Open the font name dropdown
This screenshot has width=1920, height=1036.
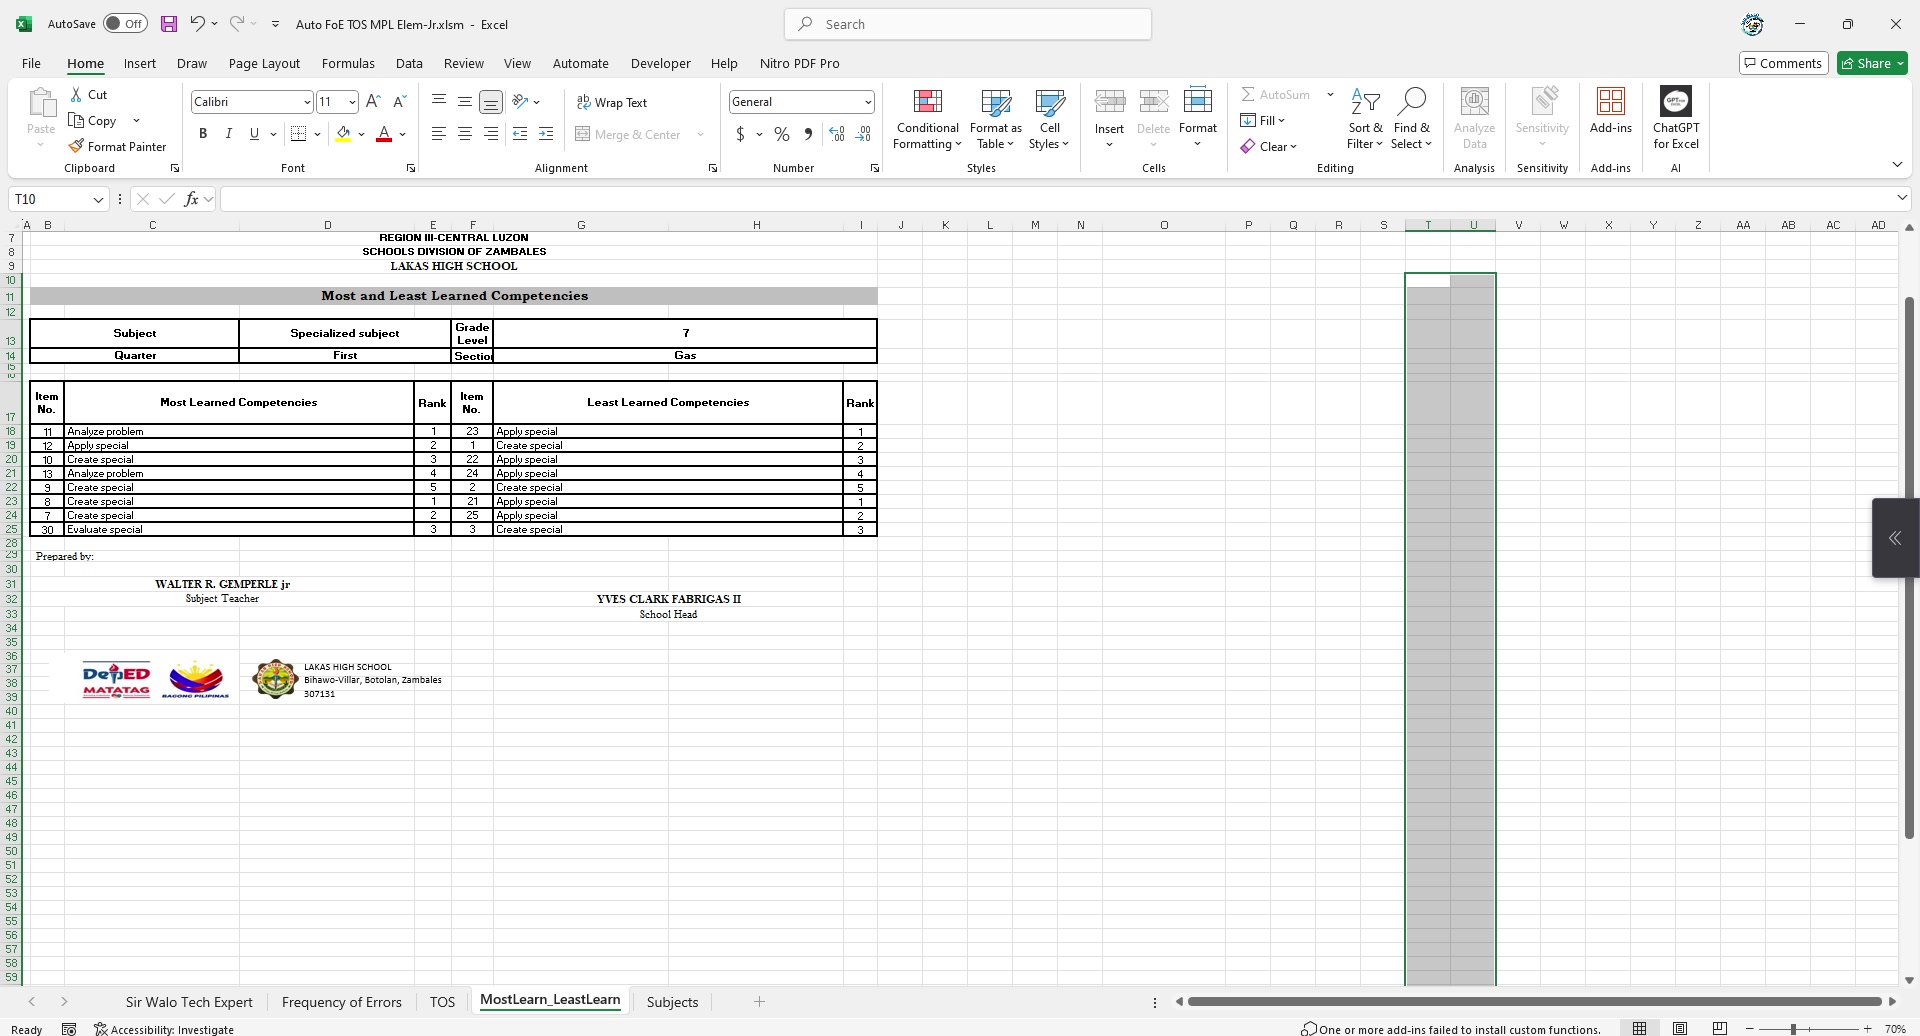(x=307, y=102)
